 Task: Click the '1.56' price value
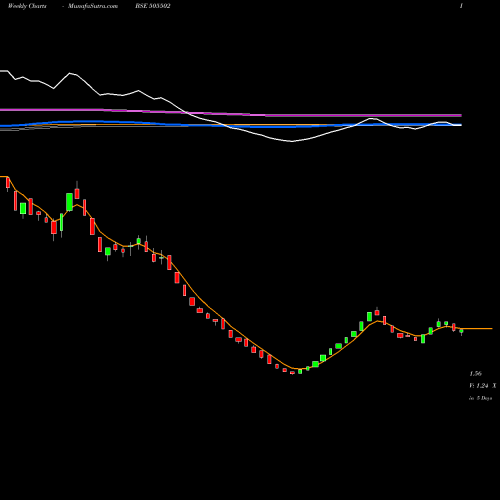[x=476, y=373]
